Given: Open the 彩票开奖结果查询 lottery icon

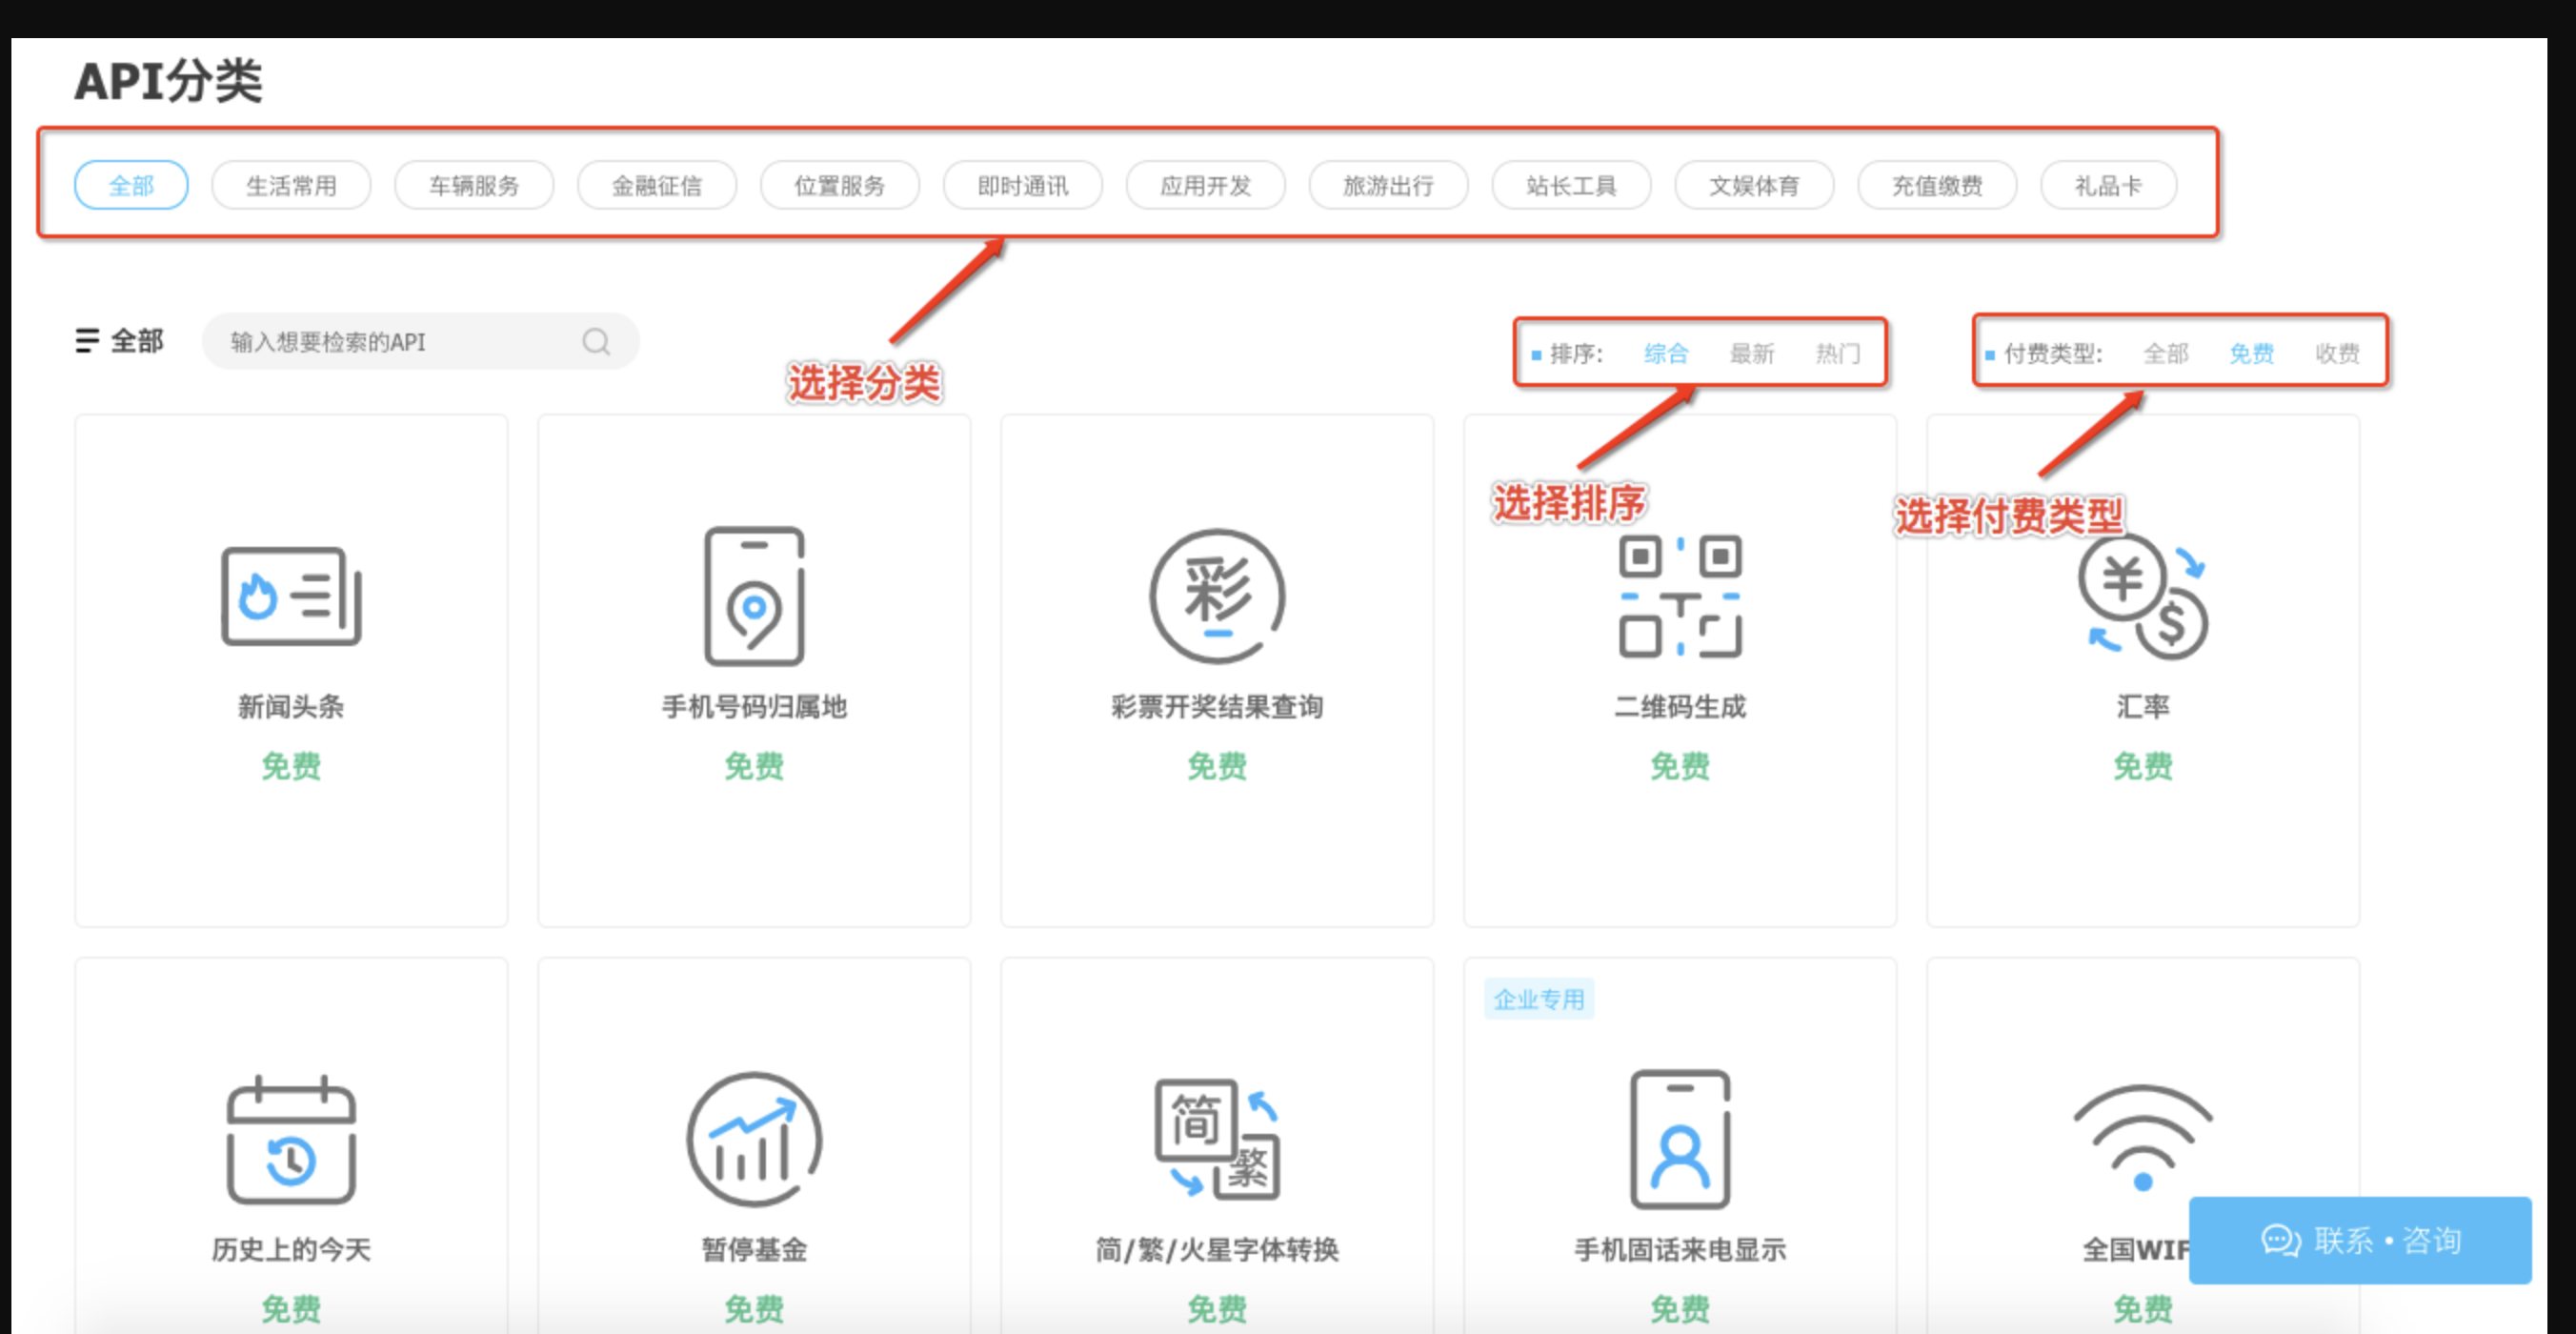Looking at the screenshot, I should tap(1217, 596).
